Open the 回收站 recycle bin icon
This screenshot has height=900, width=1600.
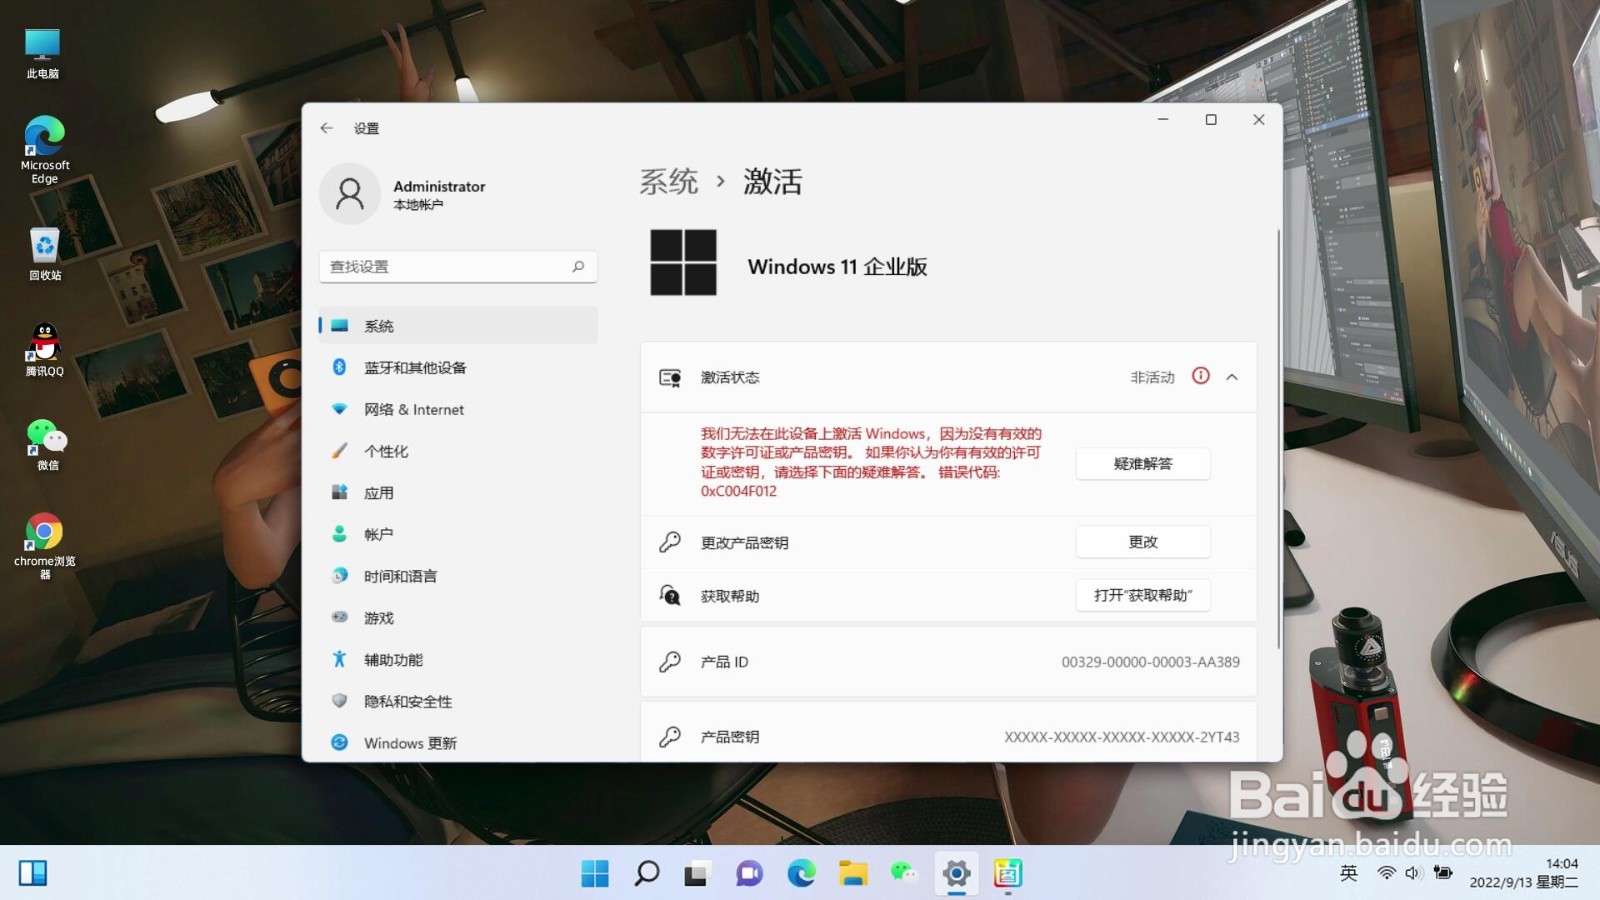[x=44, y=254]
